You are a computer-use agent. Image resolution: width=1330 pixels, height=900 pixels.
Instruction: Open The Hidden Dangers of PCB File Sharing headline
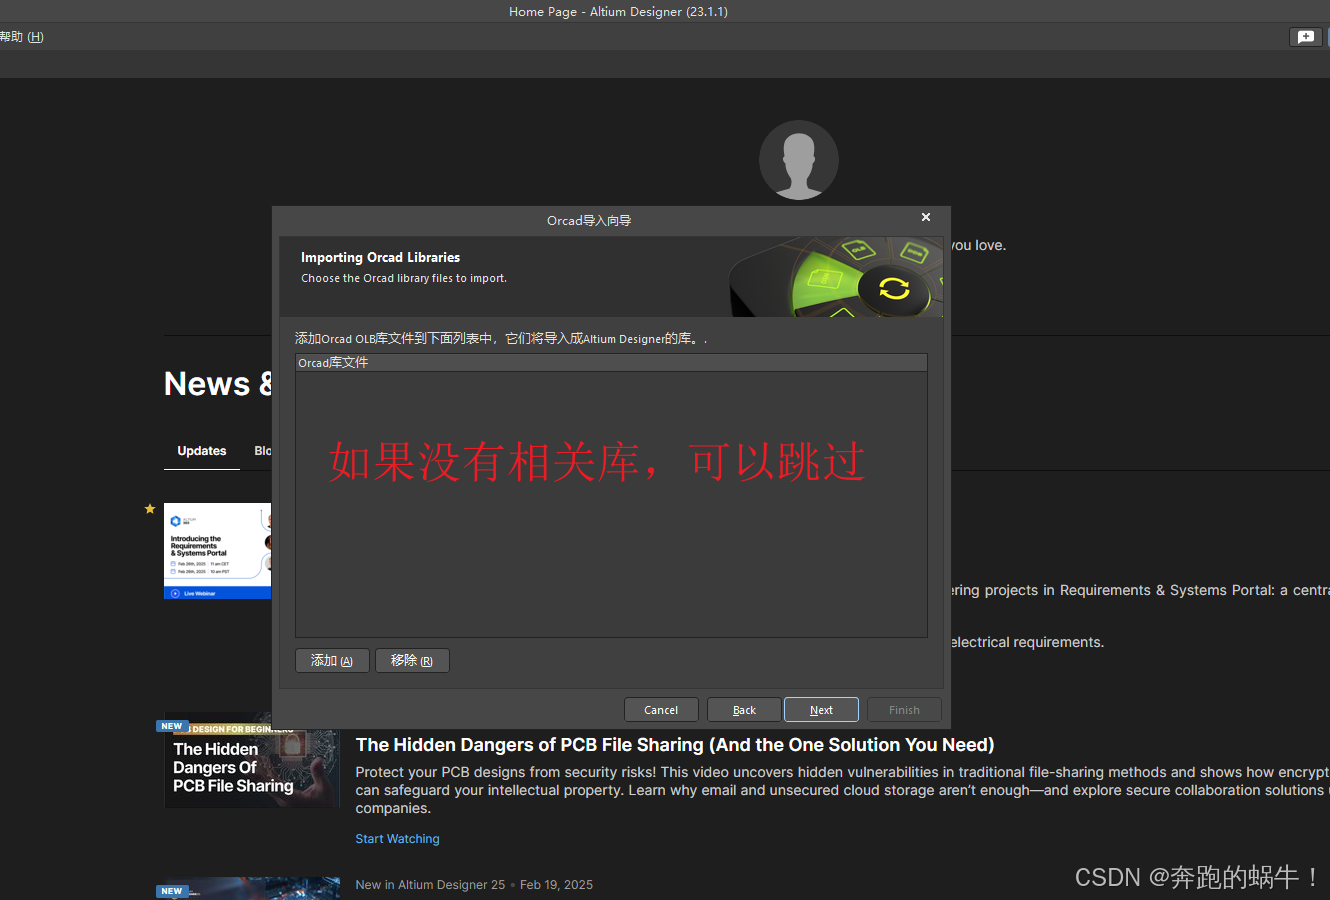pos(675,745)
